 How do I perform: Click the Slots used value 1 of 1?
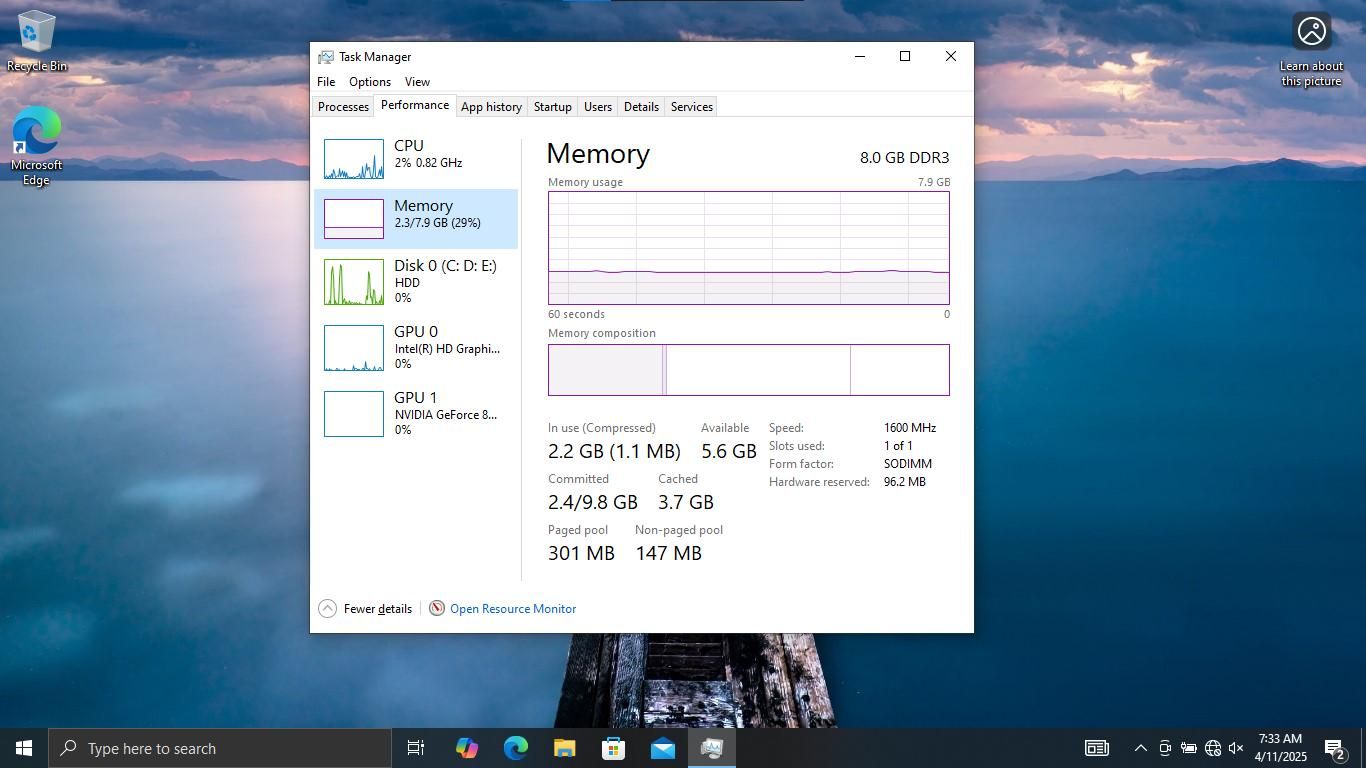(x=898, y=446)
